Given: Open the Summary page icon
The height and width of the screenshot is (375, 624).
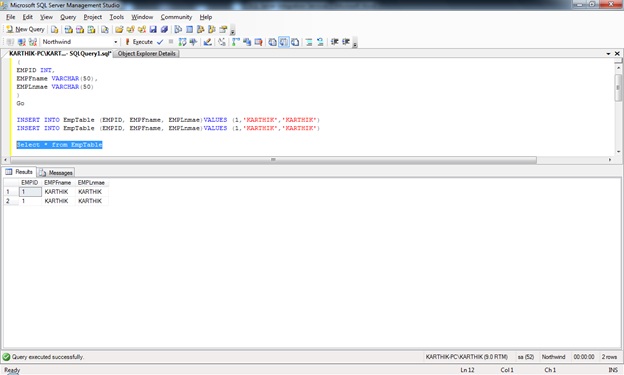Looking at the screenshot, I should coord(189,29).
